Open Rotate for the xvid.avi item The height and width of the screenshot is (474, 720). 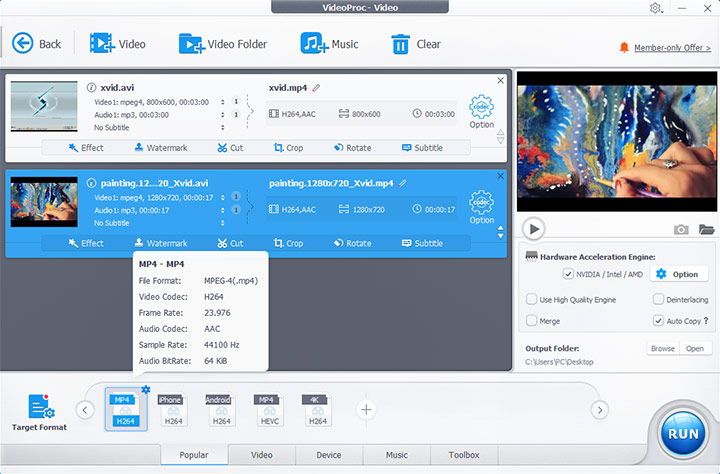point(352,148)
